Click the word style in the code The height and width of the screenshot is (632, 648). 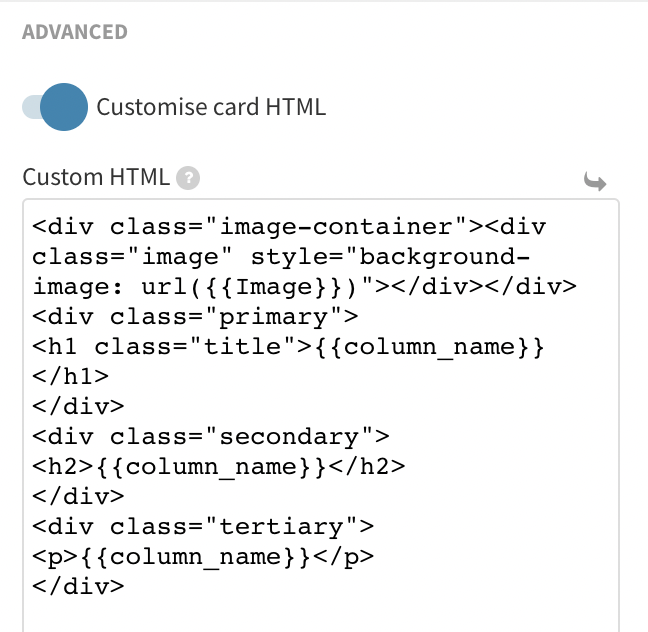point(290,257)
